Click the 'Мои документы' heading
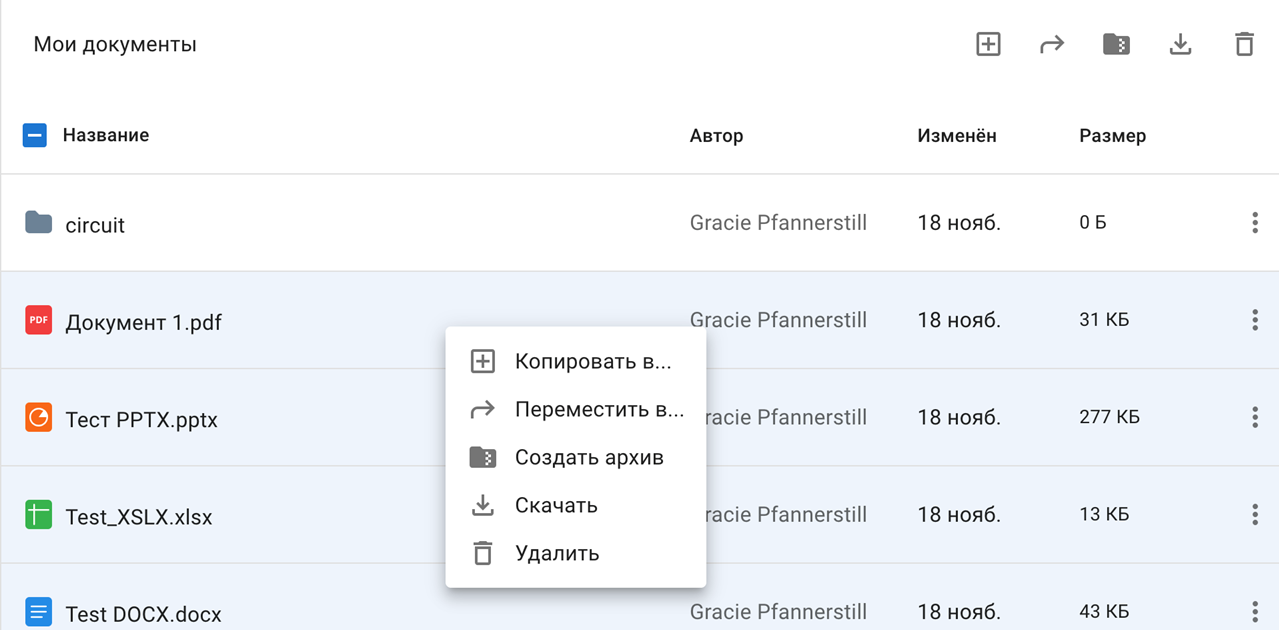Screen dimensions: 1279x630 (116, 43)
